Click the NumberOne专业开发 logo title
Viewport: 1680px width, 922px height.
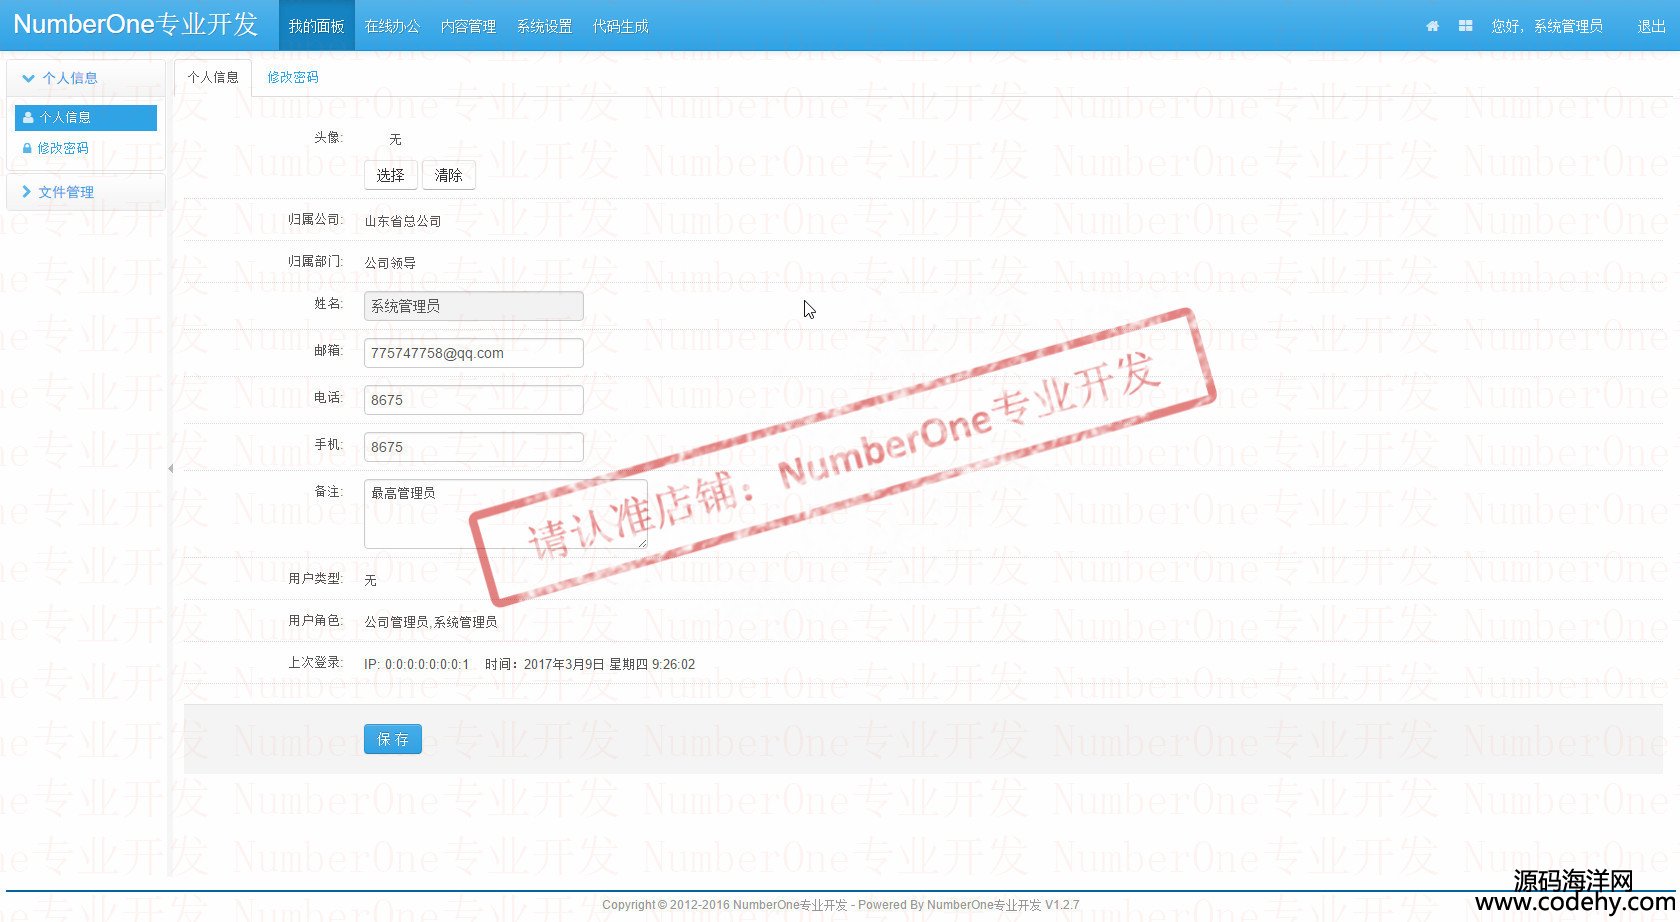click(x=135, y=25)
